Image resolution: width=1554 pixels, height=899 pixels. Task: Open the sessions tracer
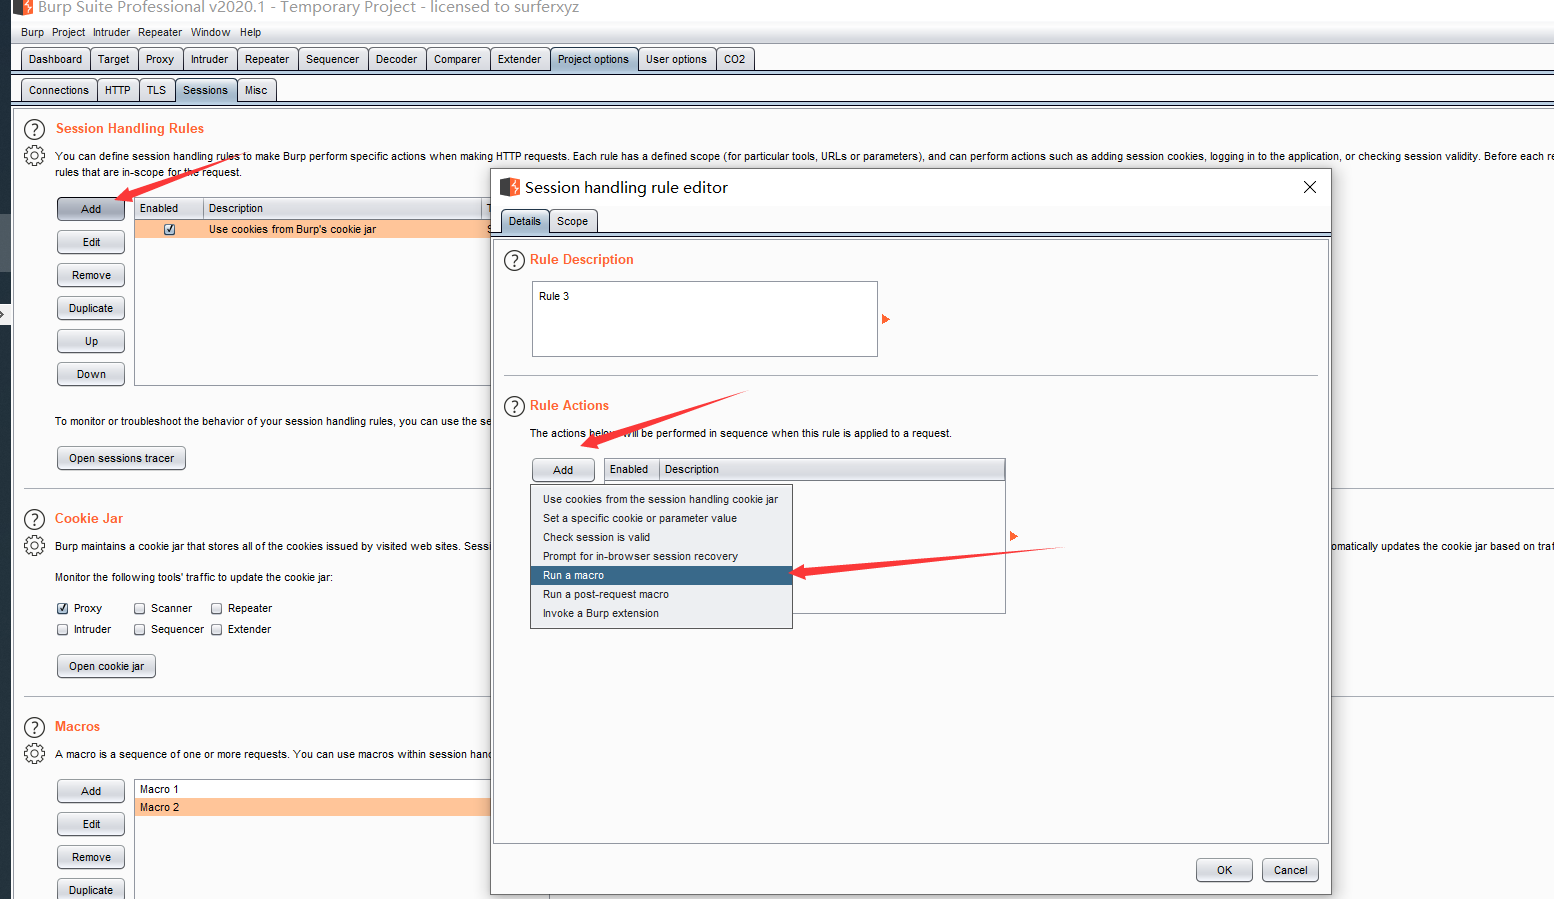(x=121, y=458)
